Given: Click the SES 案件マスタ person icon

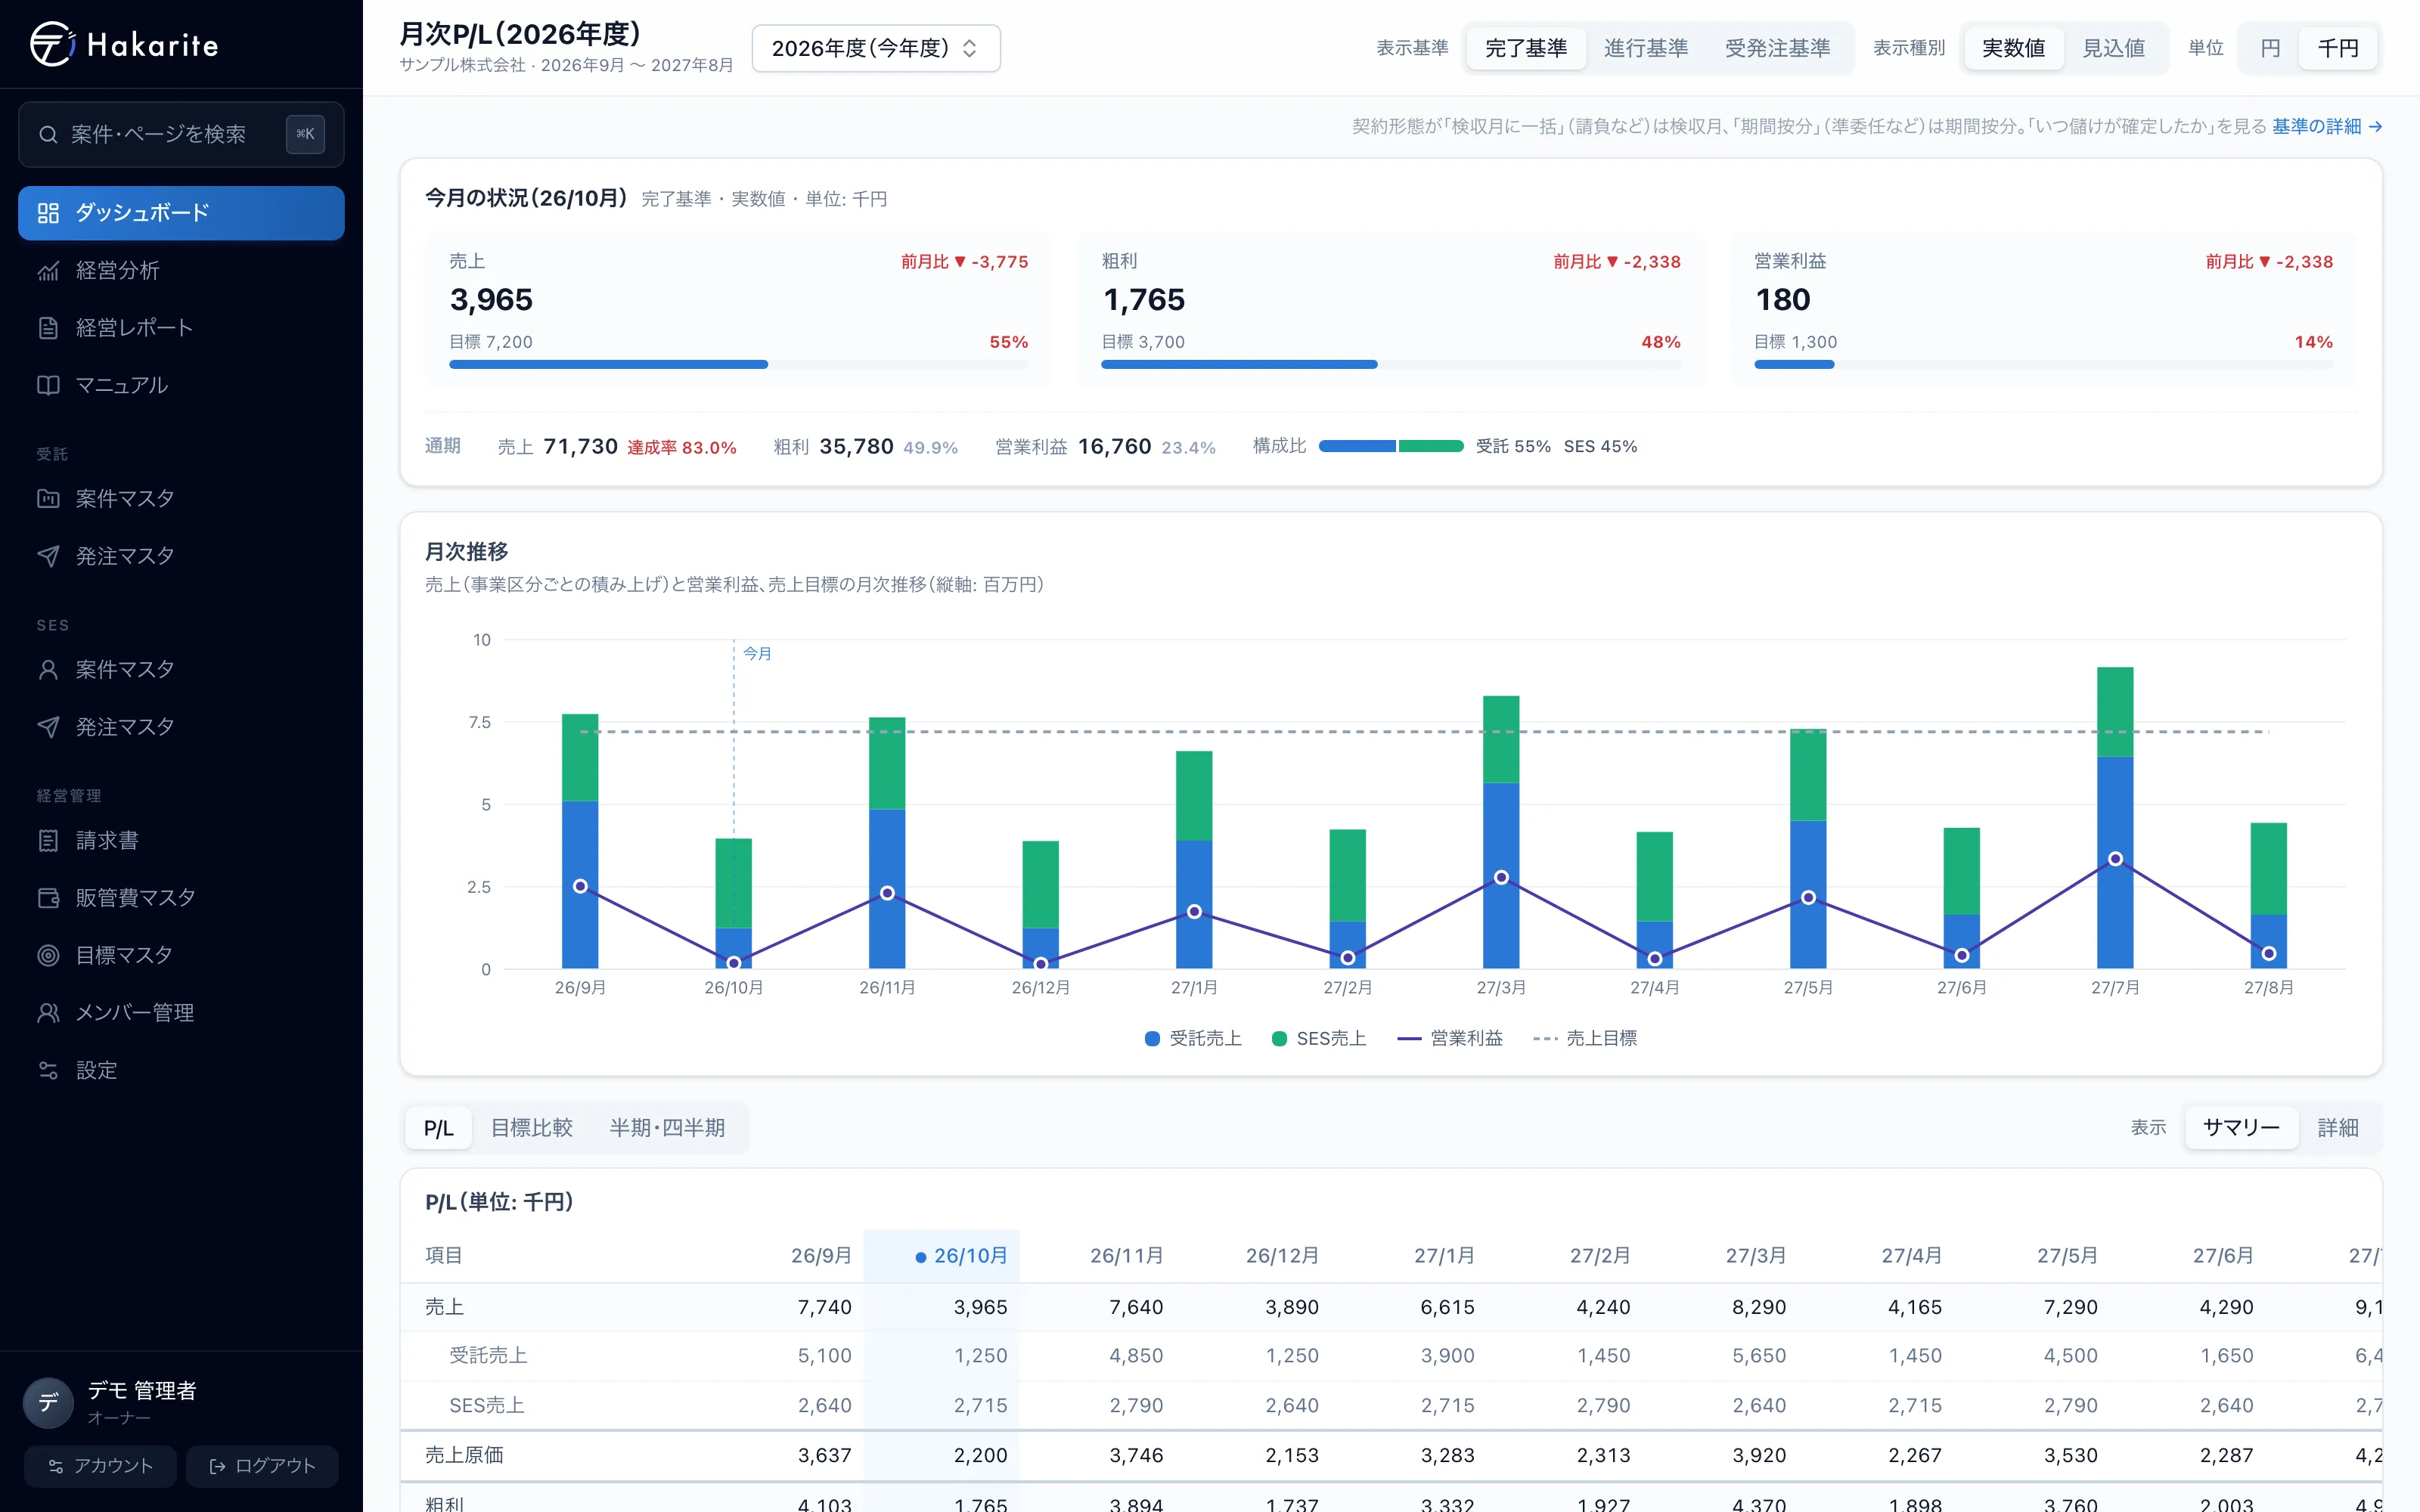Looking at the screenshot, I should [x=48, y=669].
